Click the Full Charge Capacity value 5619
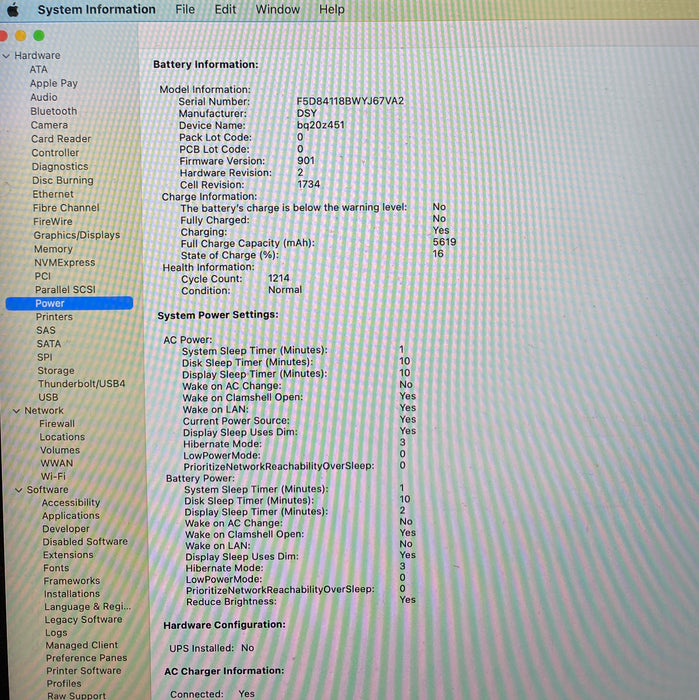 444,242
